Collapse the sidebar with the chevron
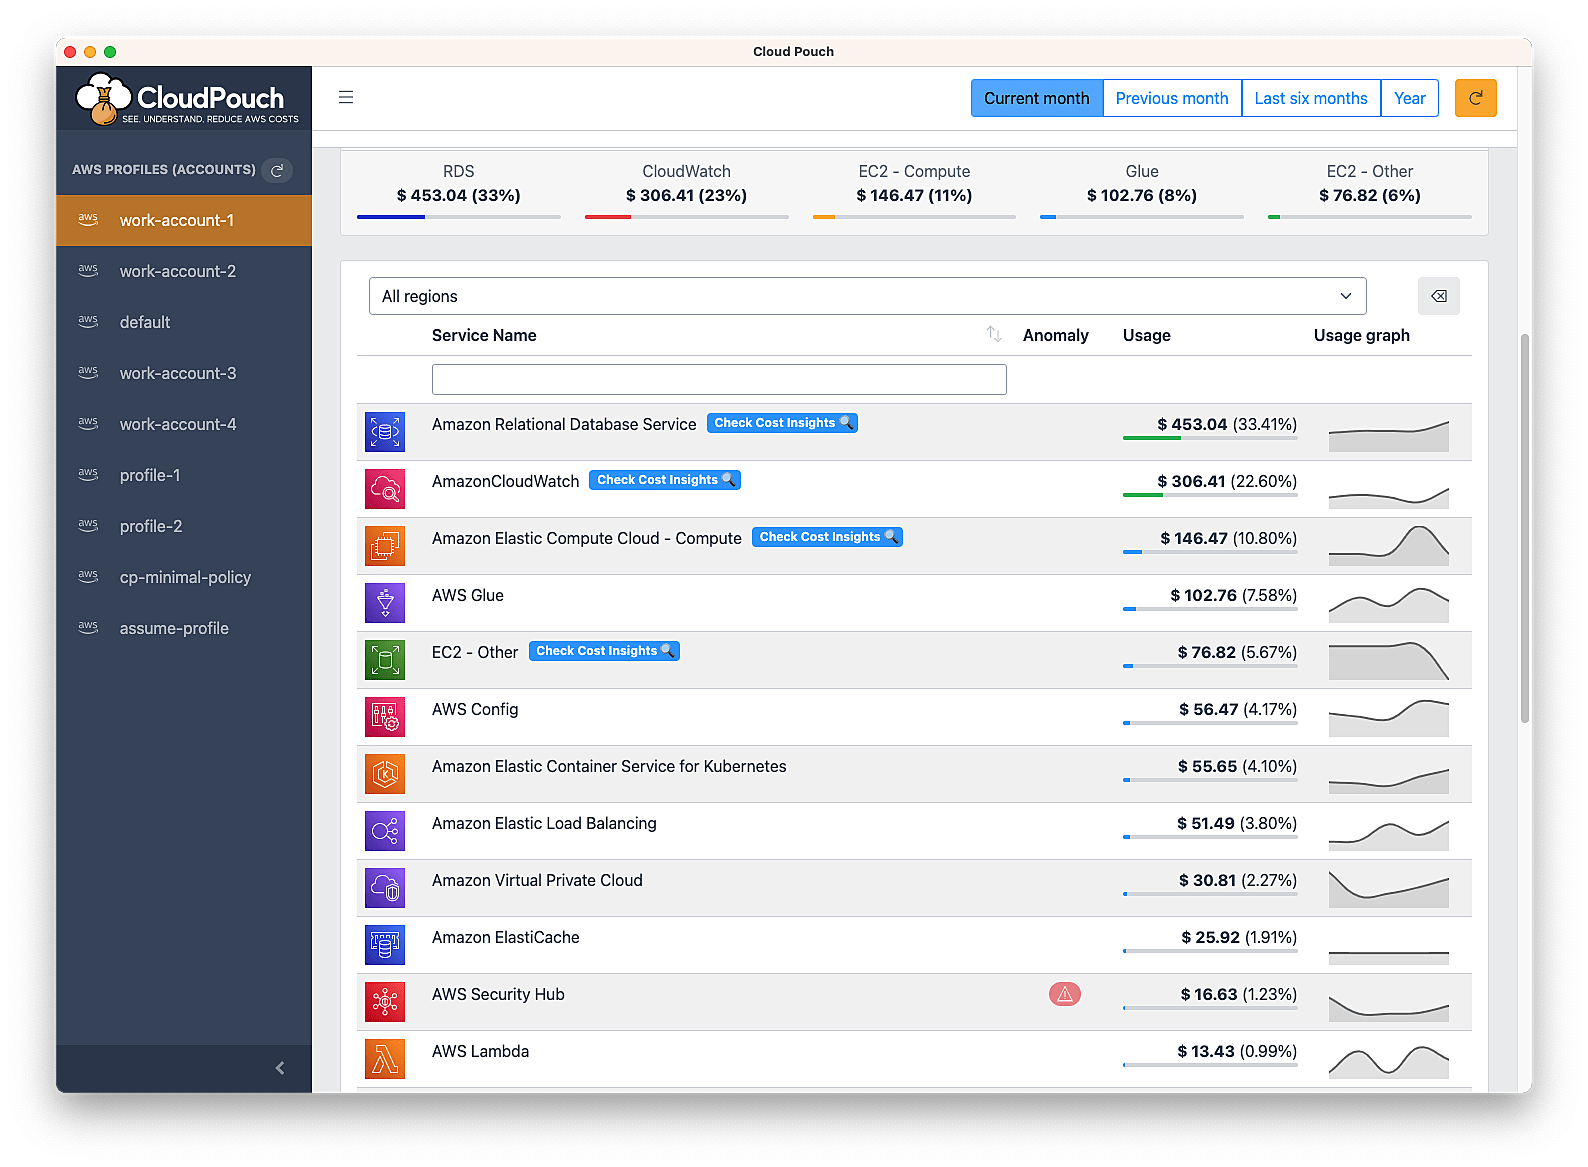1588x1167 pixels. pos(280,1068)
